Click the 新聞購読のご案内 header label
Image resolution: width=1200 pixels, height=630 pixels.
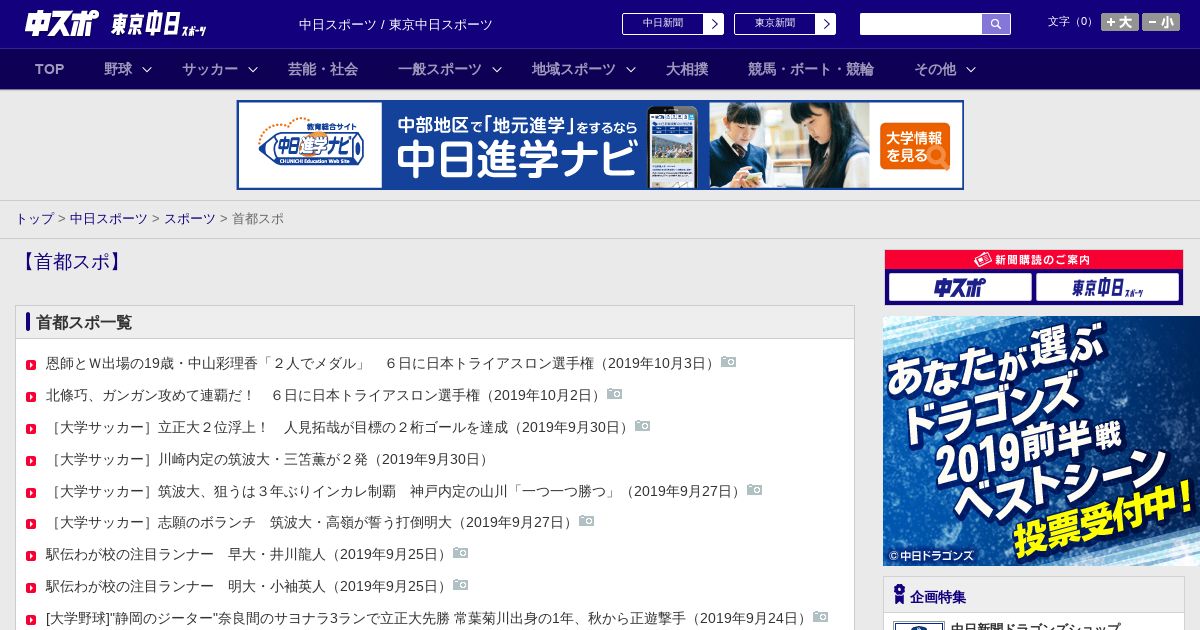coord(1033,259)
